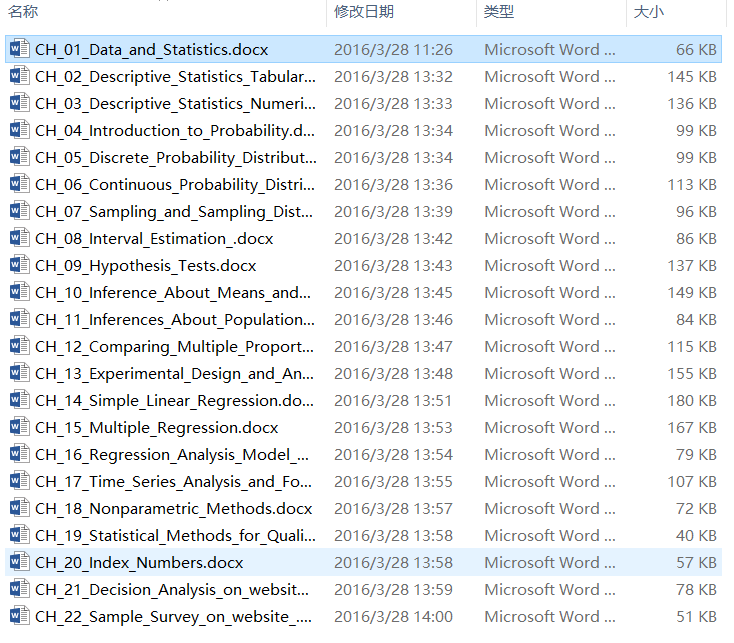Click Word icon of CH_12_Comparing_Multiple file
The width and height of the screenshot is (734, 643).
(x=20, y=346)
